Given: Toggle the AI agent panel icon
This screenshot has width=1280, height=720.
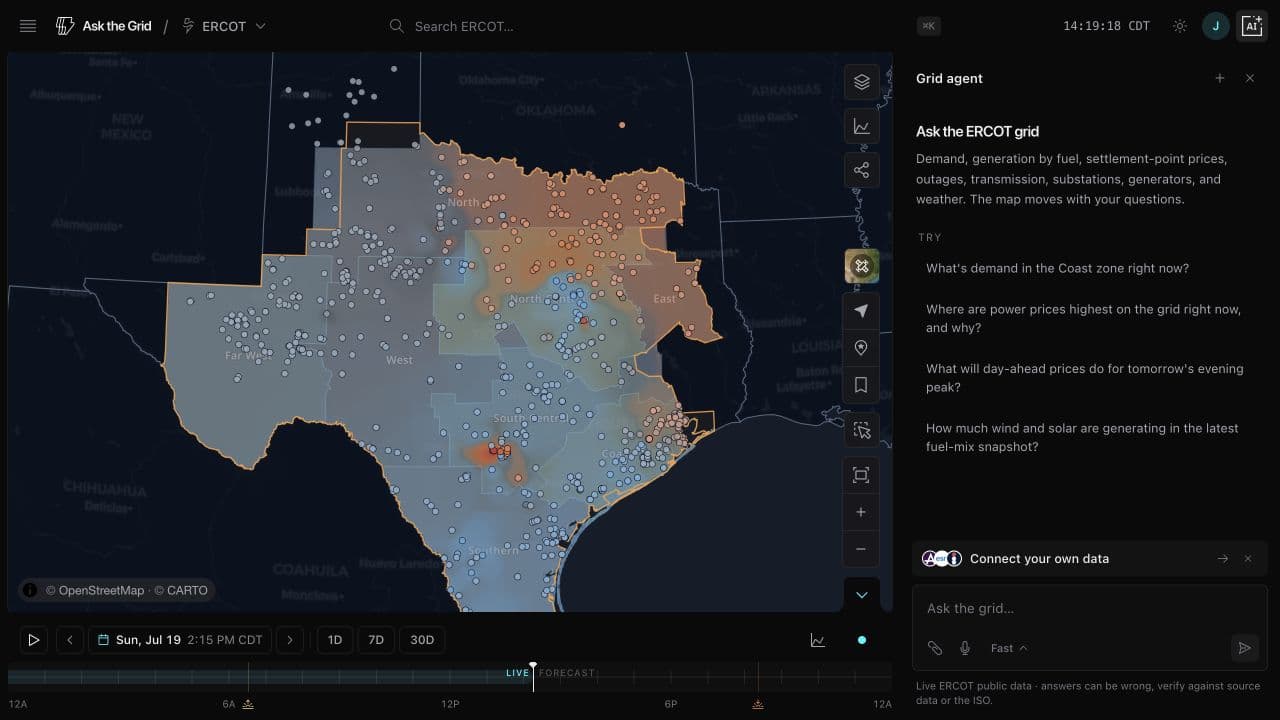Looking at the screenshot, I should pyautogui.click(x=1252, y=26).
